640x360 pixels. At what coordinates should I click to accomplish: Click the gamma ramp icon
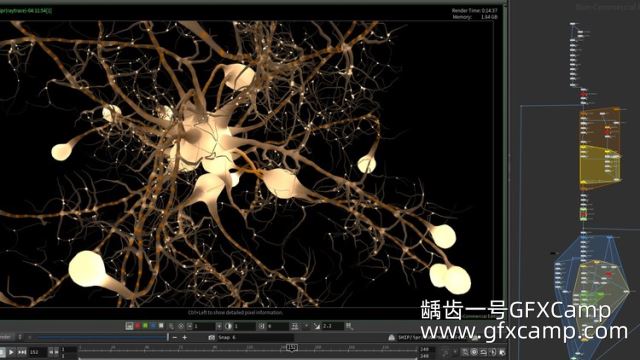click(317, 326)
